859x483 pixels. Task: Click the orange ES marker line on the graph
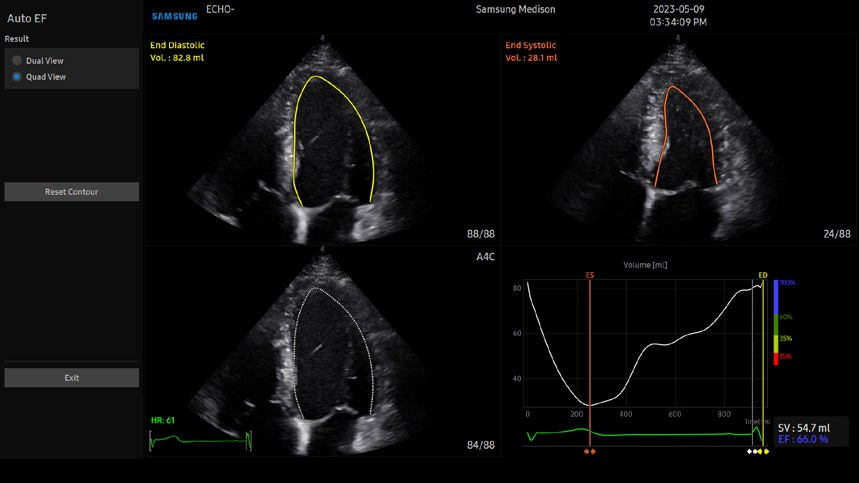(x=589, y=361)
